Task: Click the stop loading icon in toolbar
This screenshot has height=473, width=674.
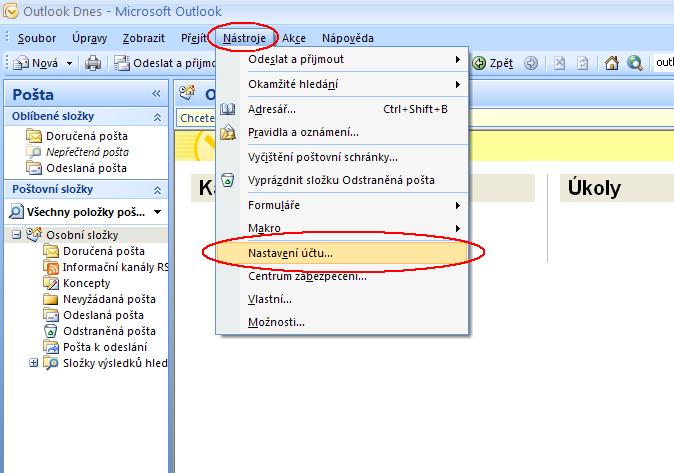Action: tap(559, 63)
